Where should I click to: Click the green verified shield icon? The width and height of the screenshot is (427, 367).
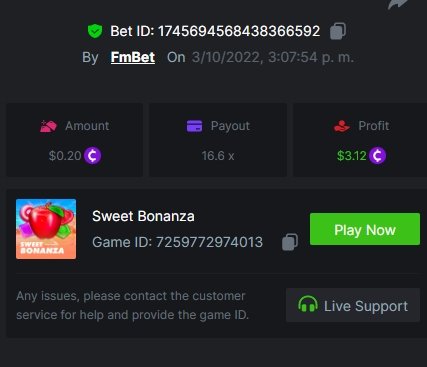tap(95, 31)
